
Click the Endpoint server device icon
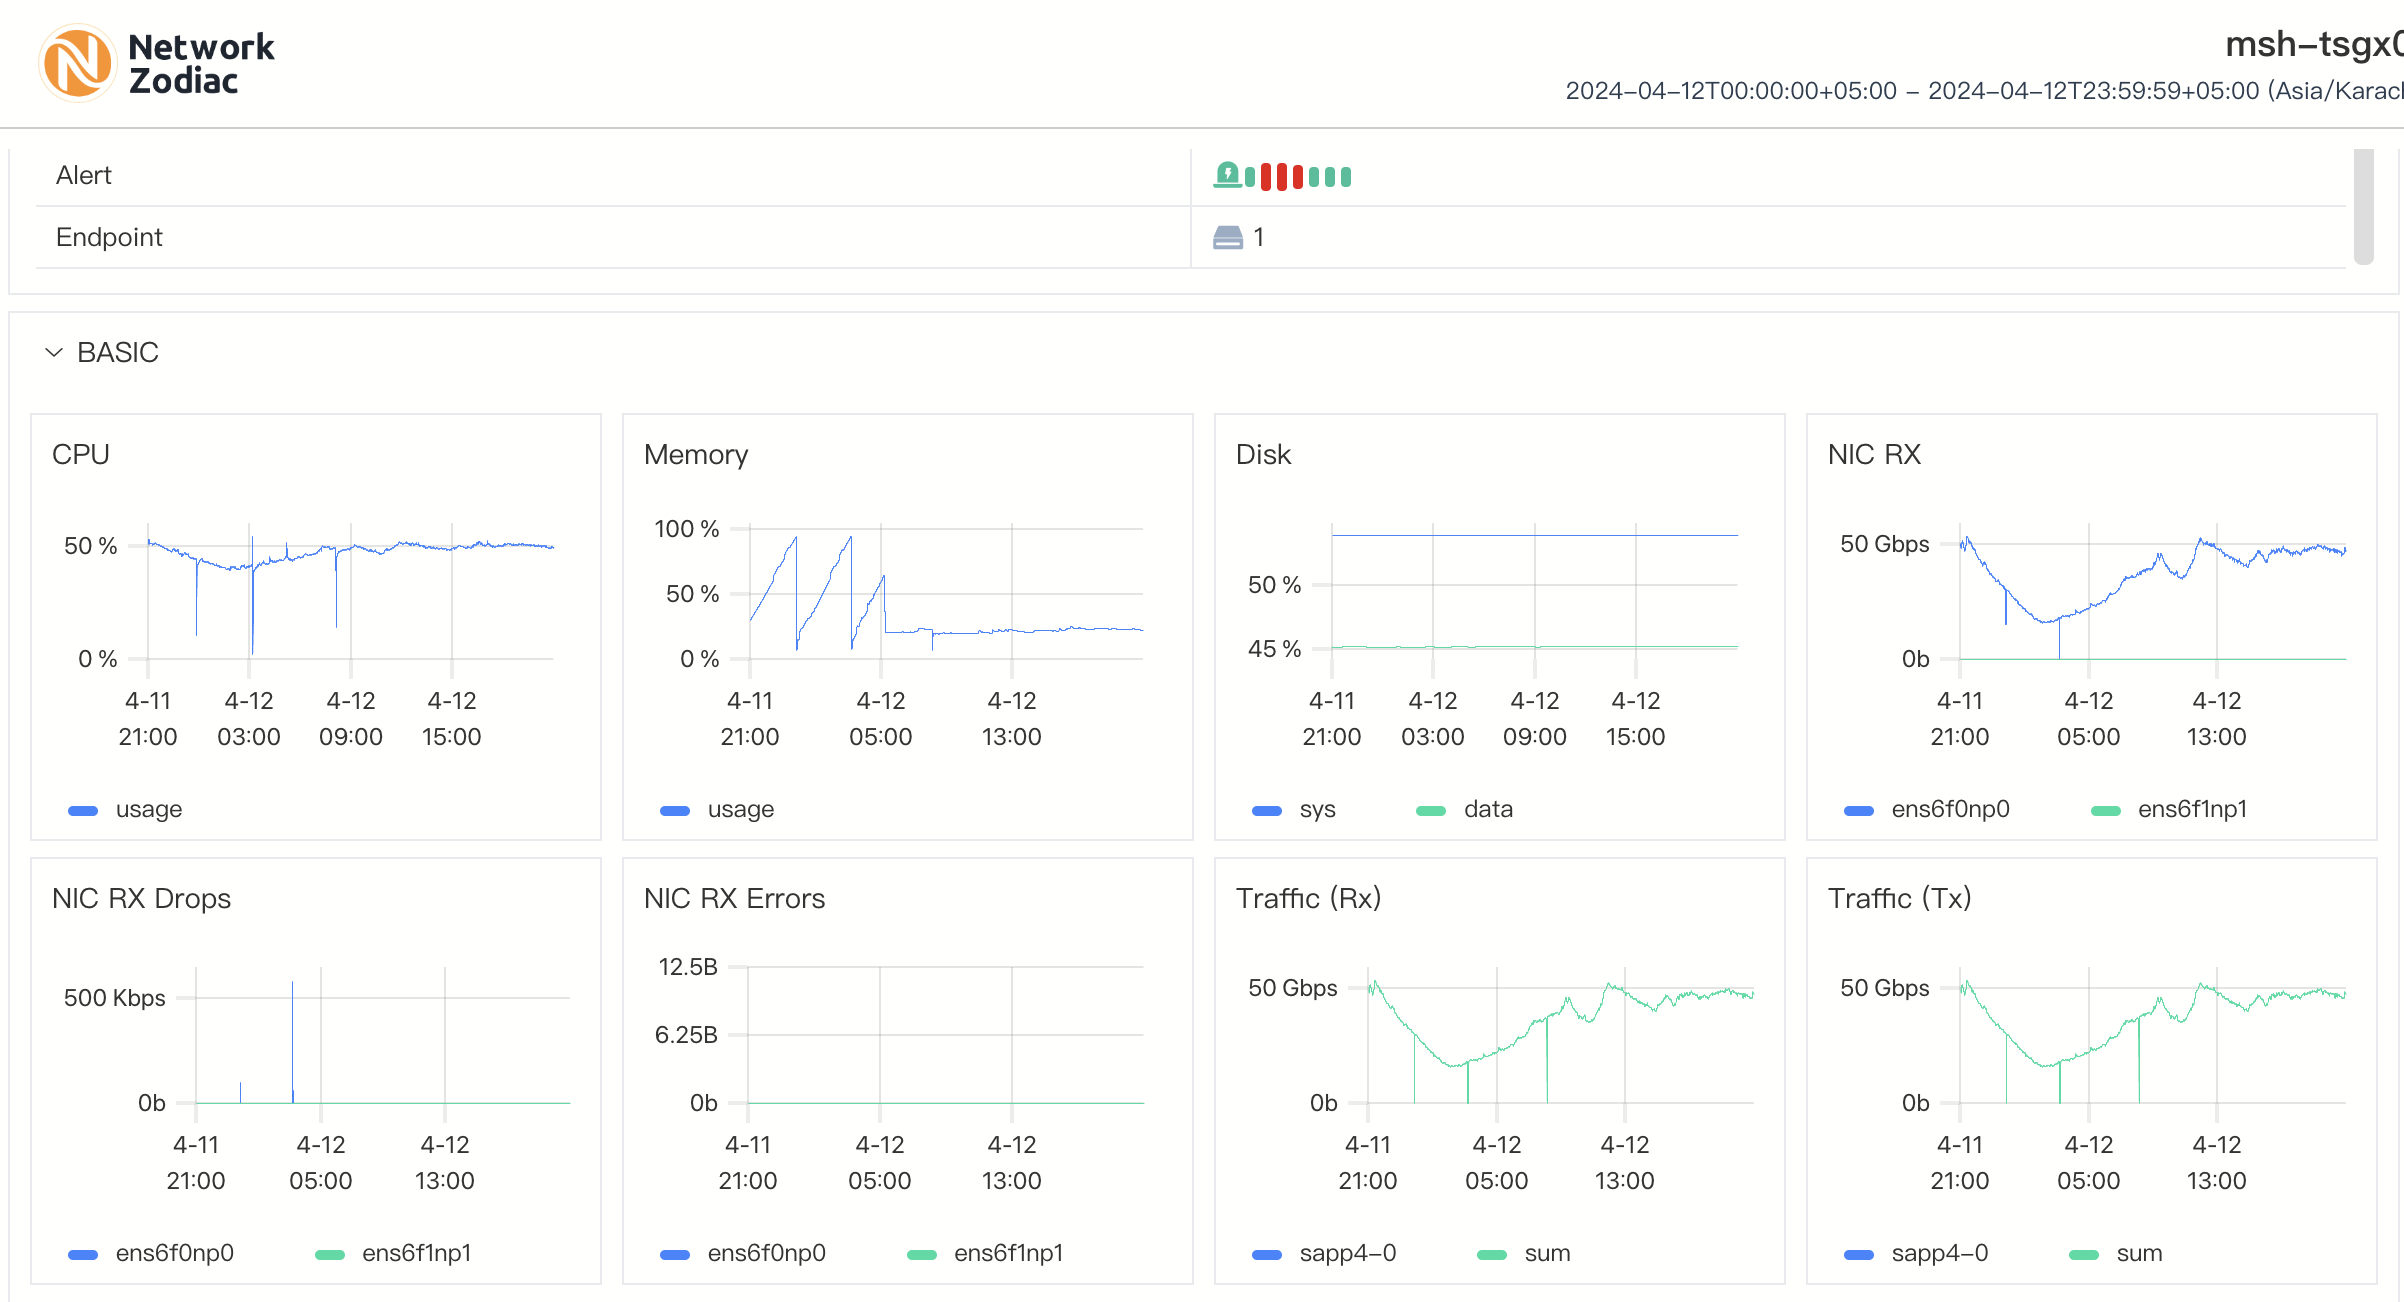(1227, 237)
